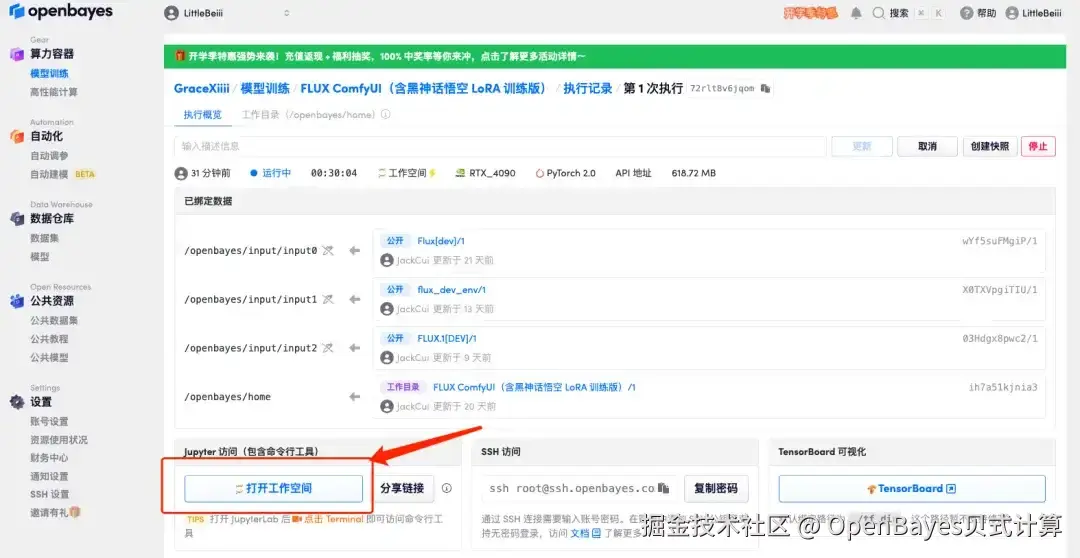Image resolution: width=1080 pixels, height=558 pixels.
Task: Click the PyTorch 2.0 image label
Action: point(565,173)
